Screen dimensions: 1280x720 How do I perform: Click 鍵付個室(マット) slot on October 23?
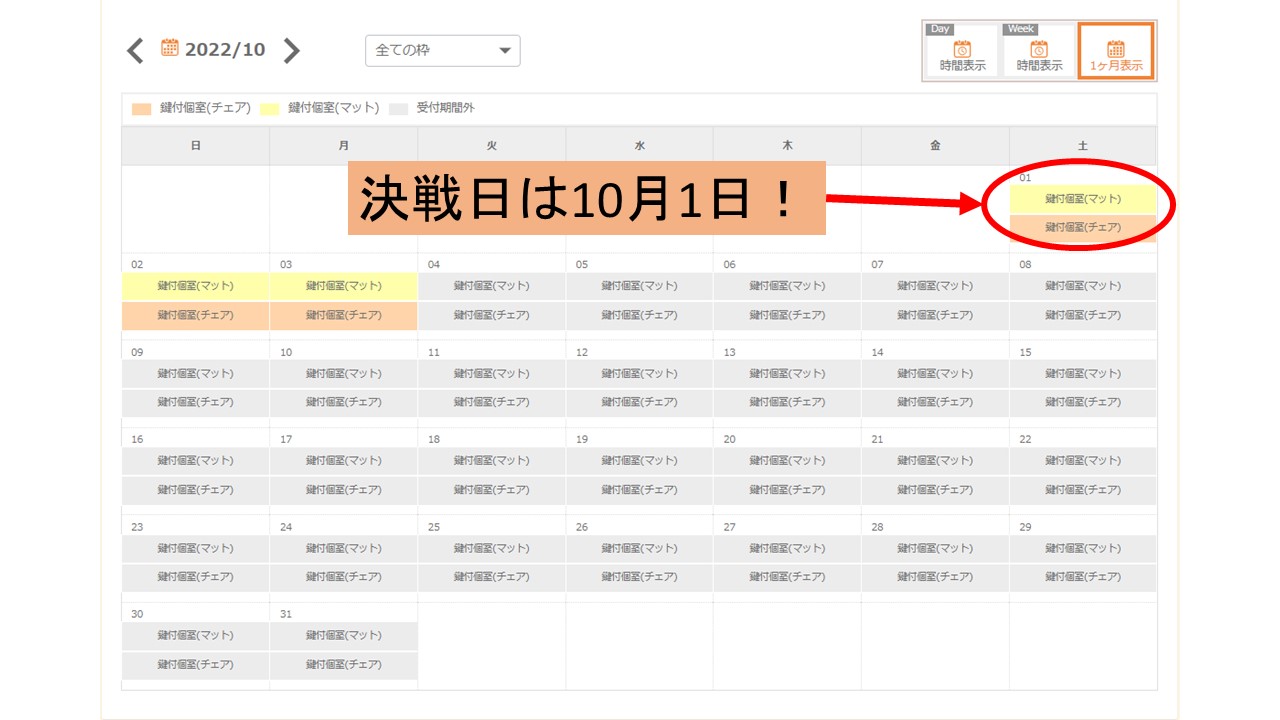[x=196, y=549]
